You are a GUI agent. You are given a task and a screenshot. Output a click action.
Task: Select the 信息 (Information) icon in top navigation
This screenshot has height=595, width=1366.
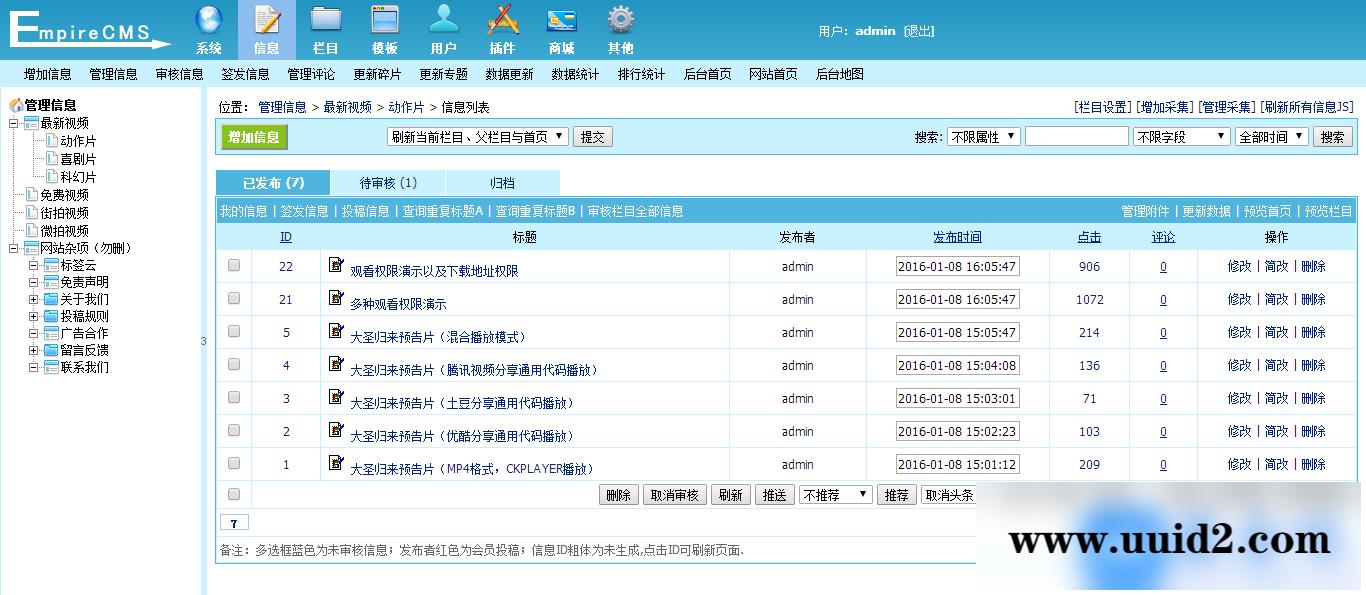click(x=267, y=25)
